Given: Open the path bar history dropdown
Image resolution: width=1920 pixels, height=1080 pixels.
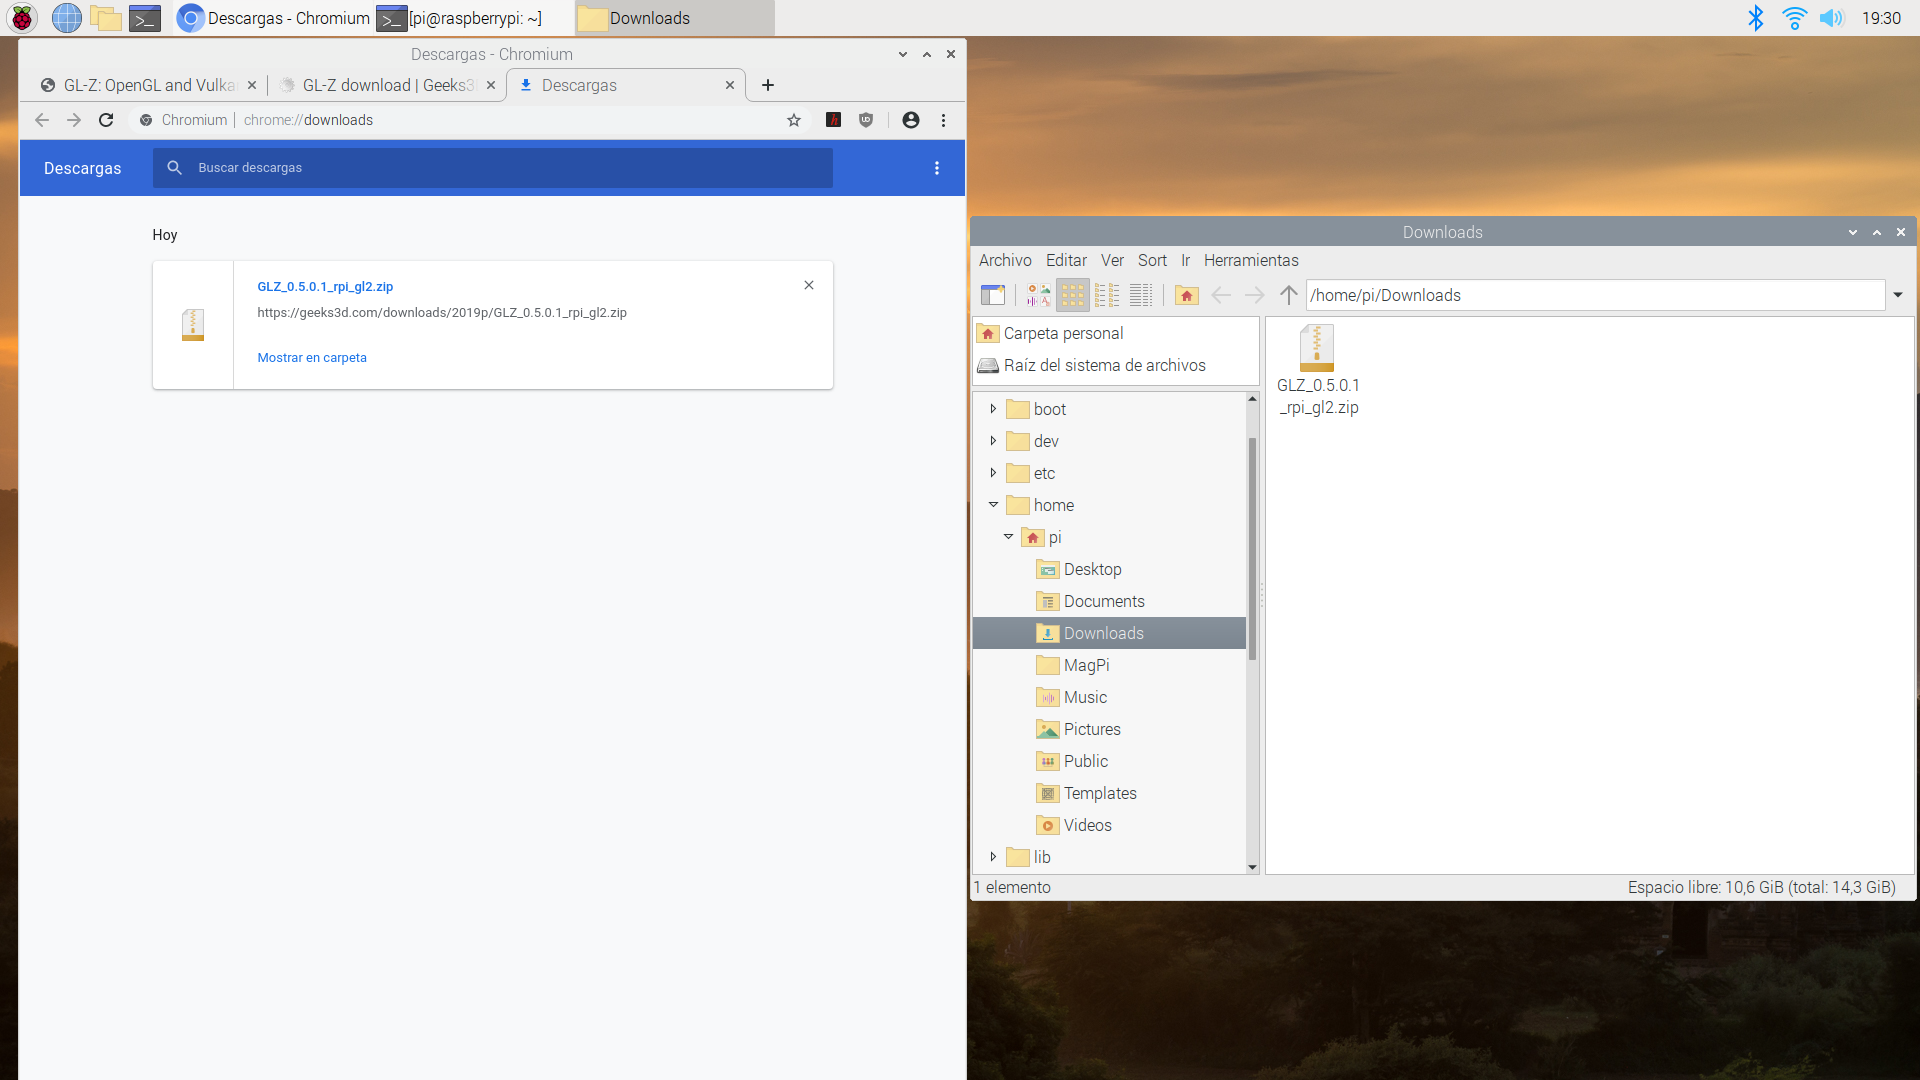Looking at the screenshot, I should click(1897, 295).
